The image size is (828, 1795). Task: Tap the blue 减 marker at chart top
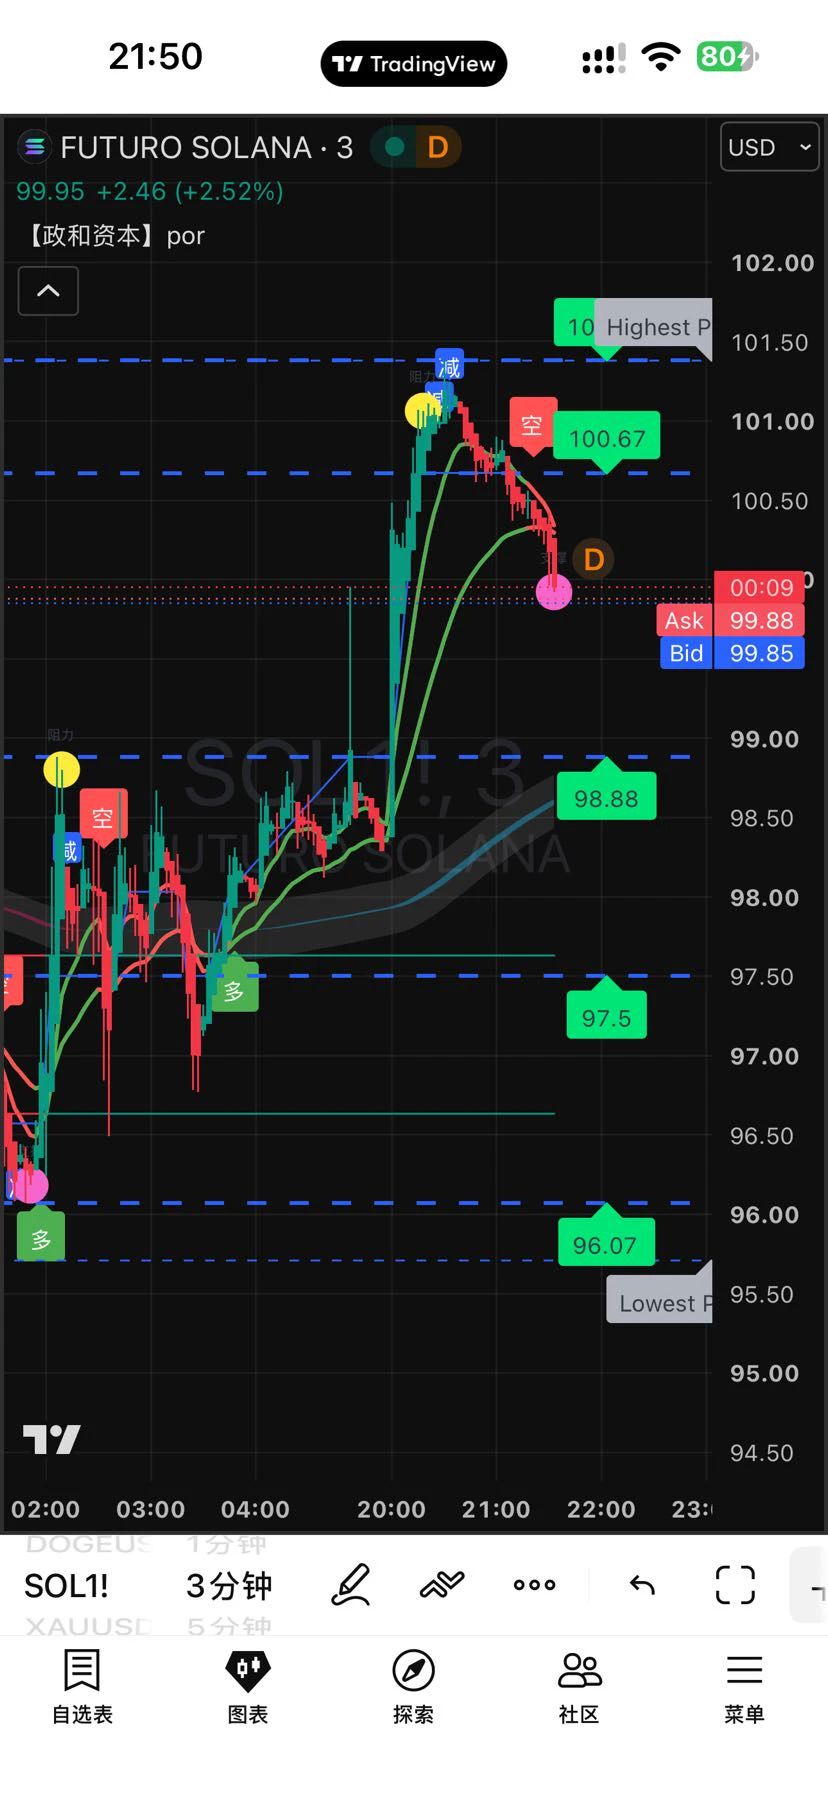[x=449, y=367]
